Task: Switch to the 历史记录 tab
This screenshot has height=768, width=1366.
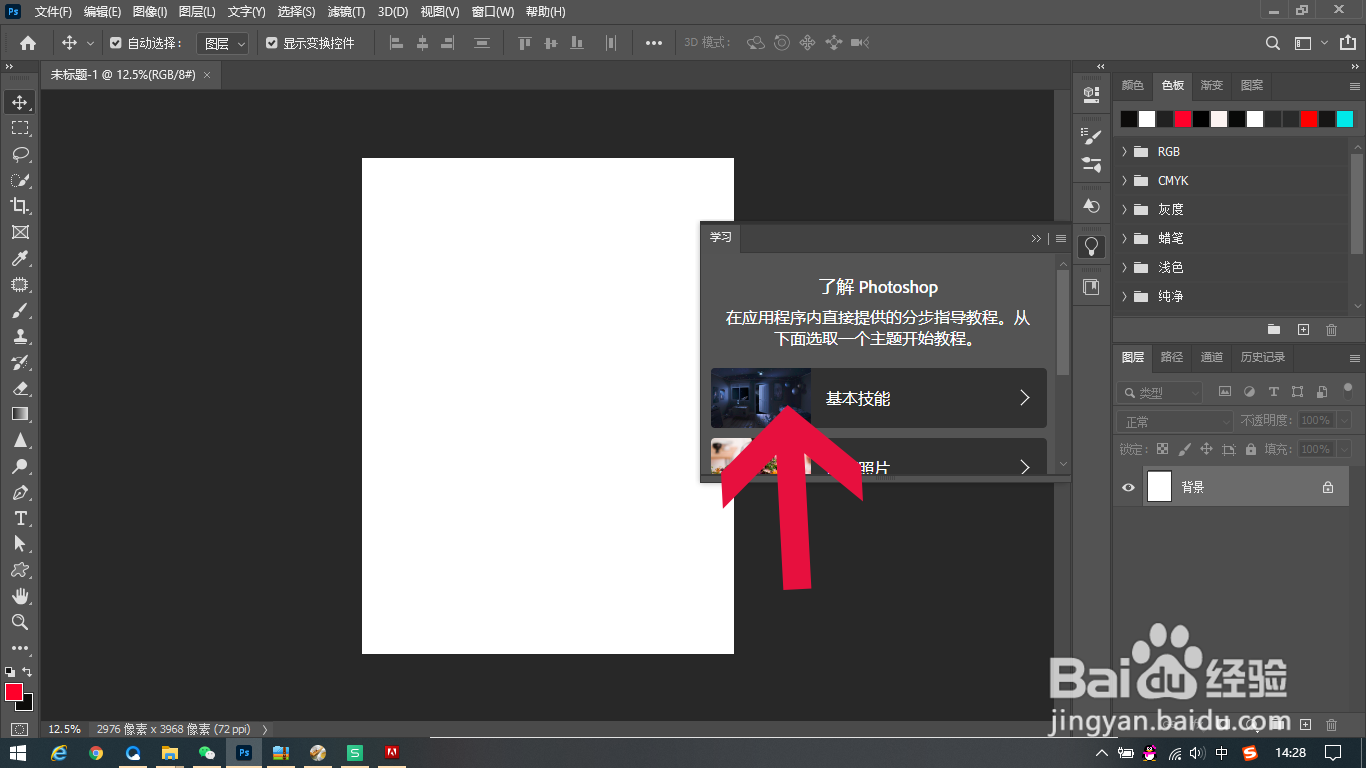Action: tap(1263, 357)
